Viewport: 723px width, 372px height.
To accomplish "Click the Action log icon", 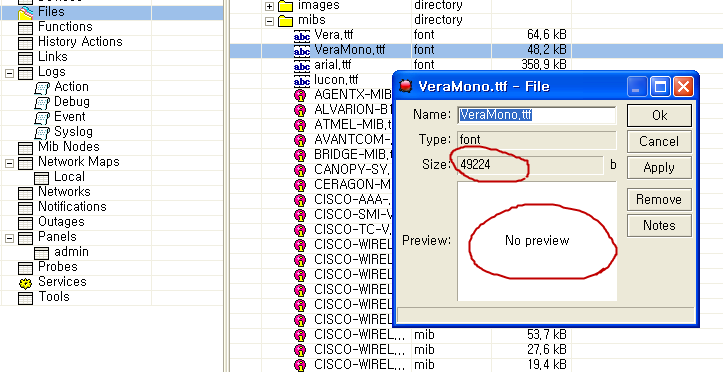I will 42,88.
